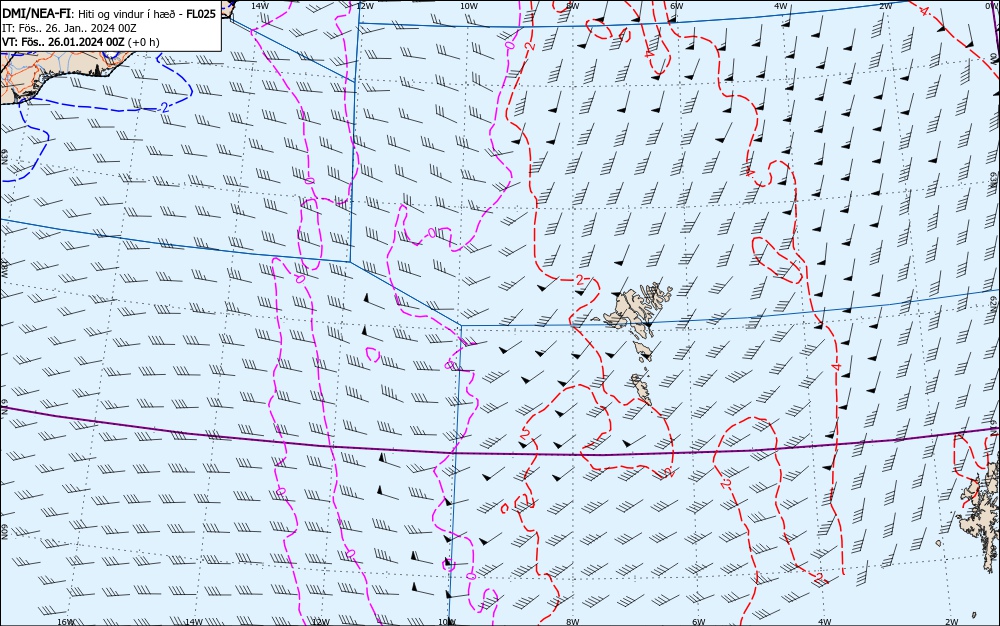1000x626 pixels.
Task: Click the 12W longitude label on top edge
Action: pyautogui.click(x=365, y=5)
